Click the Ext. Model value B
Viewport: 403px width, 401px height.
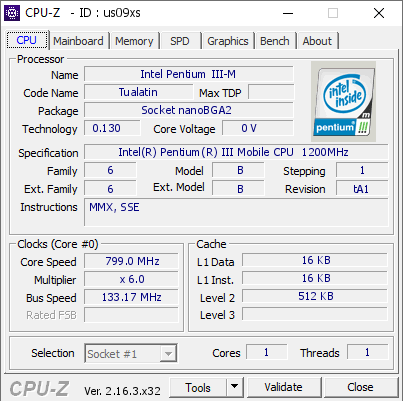238,188
